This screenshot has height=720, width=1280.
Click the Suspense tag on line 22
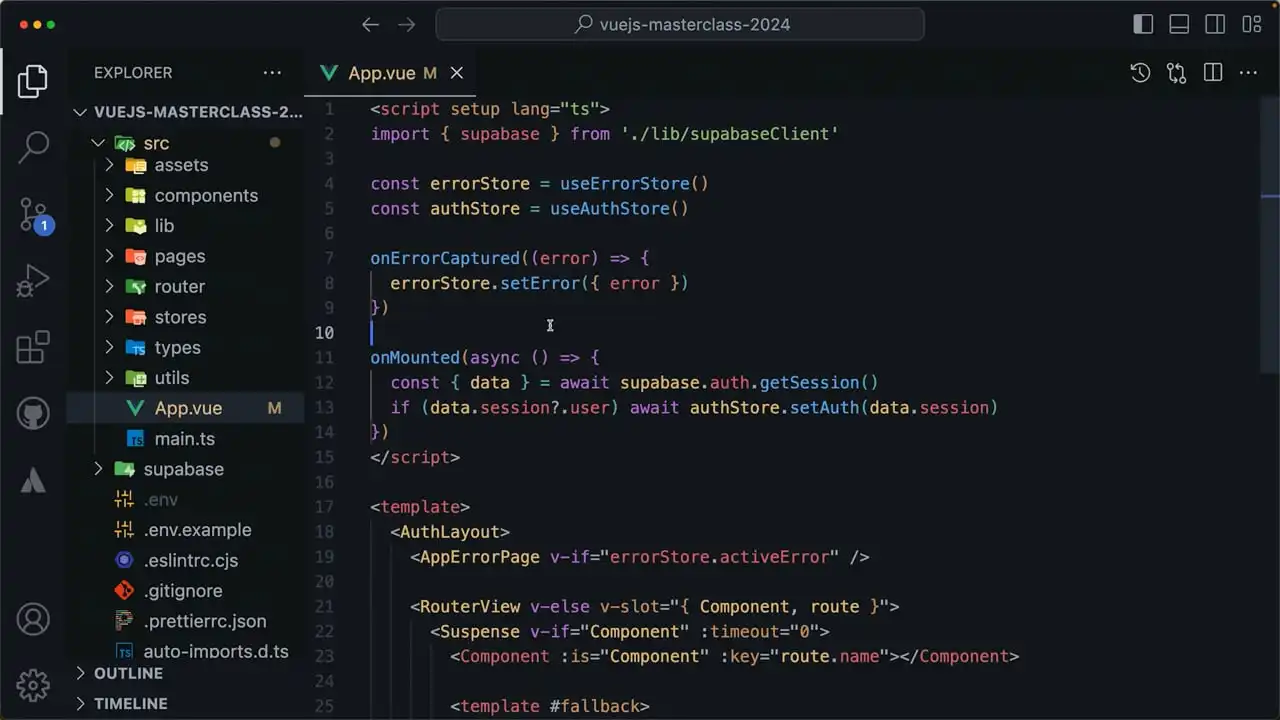(480, 632)
